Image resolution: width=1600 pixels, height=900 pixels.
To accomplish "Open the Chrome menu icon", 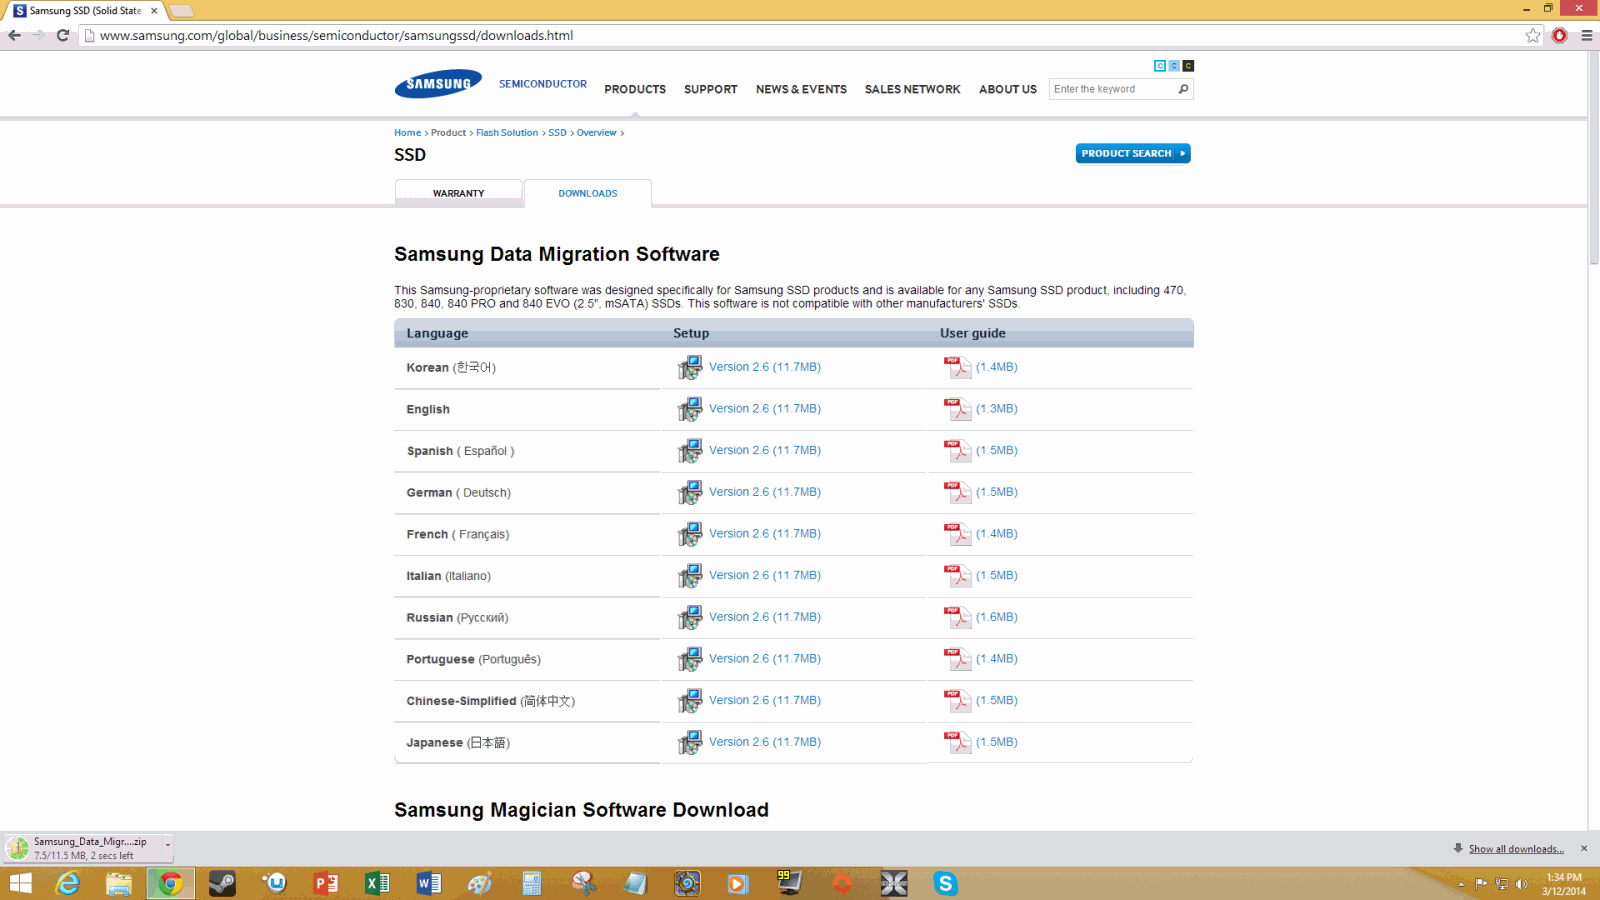I will [1587, 35].
